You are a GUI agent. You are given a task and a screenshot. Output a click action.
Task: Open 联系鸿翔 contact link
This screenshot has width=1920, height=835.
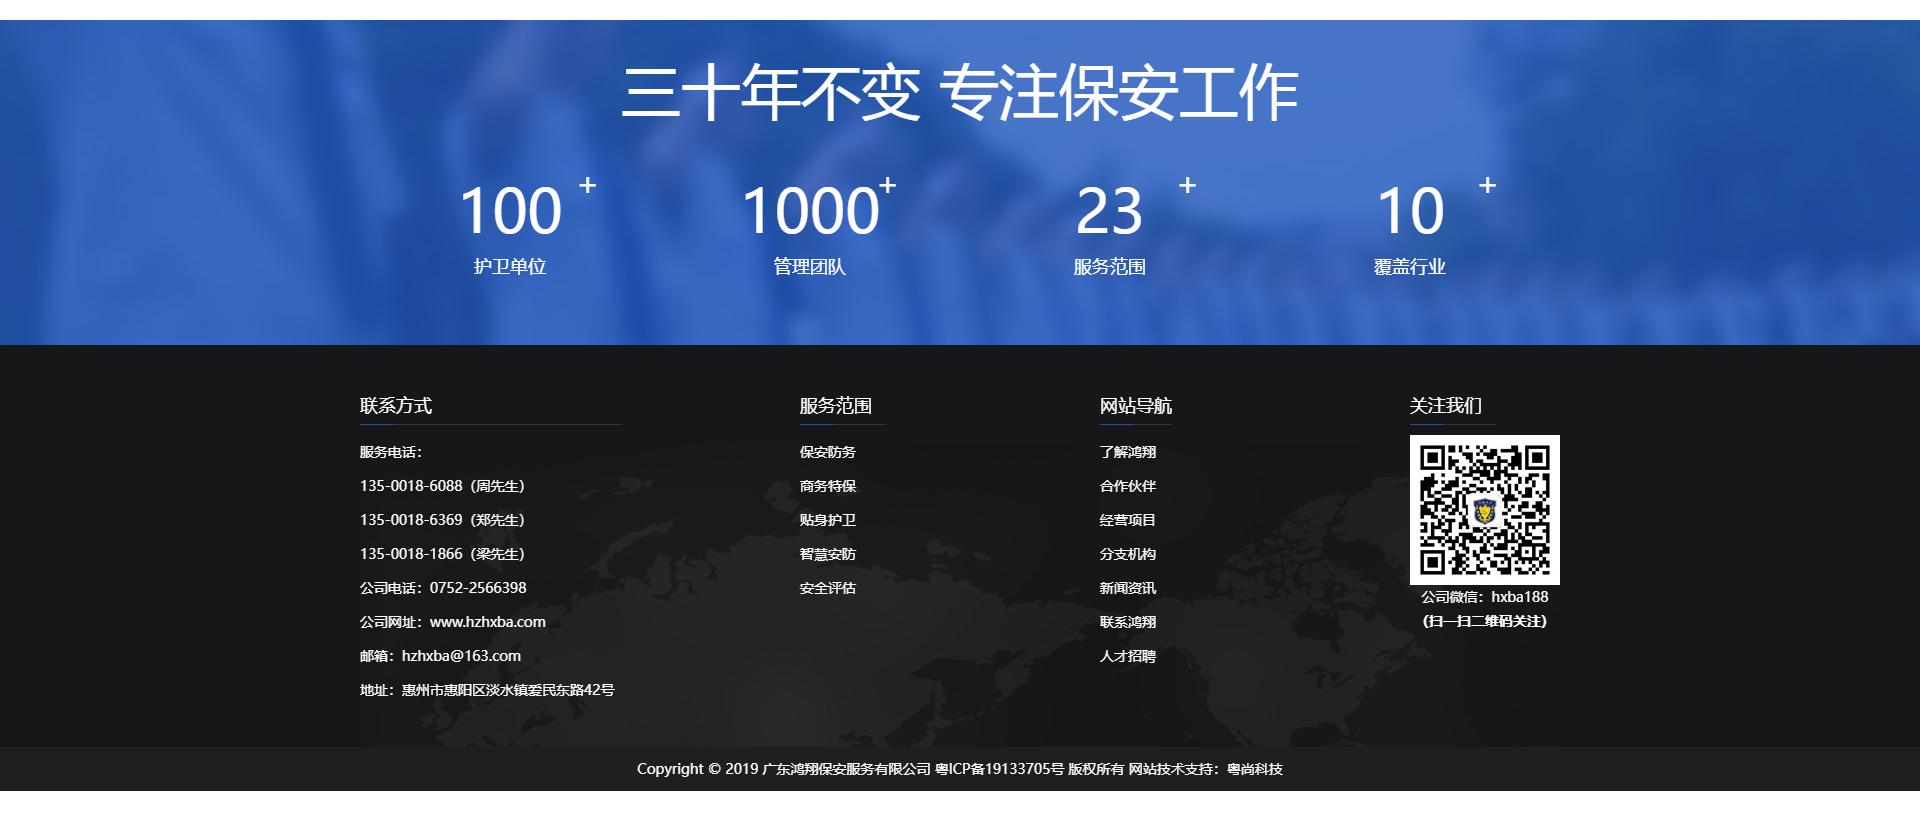click(1127, 622)
